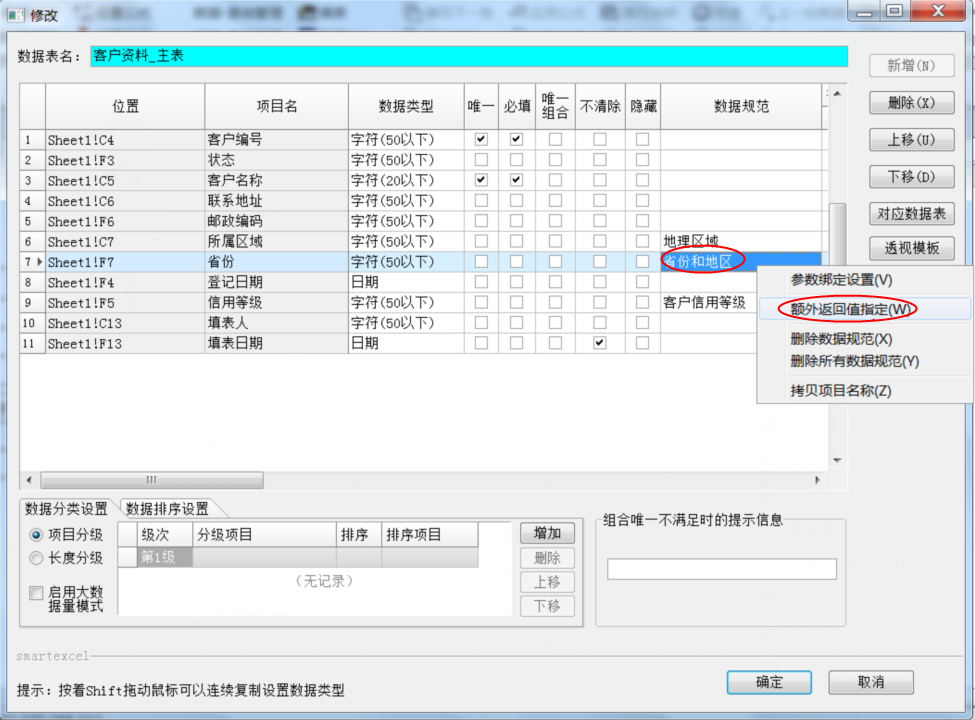Select cell Sheet1!C4
Screen dimensions: 975x720
click(125, 140)
